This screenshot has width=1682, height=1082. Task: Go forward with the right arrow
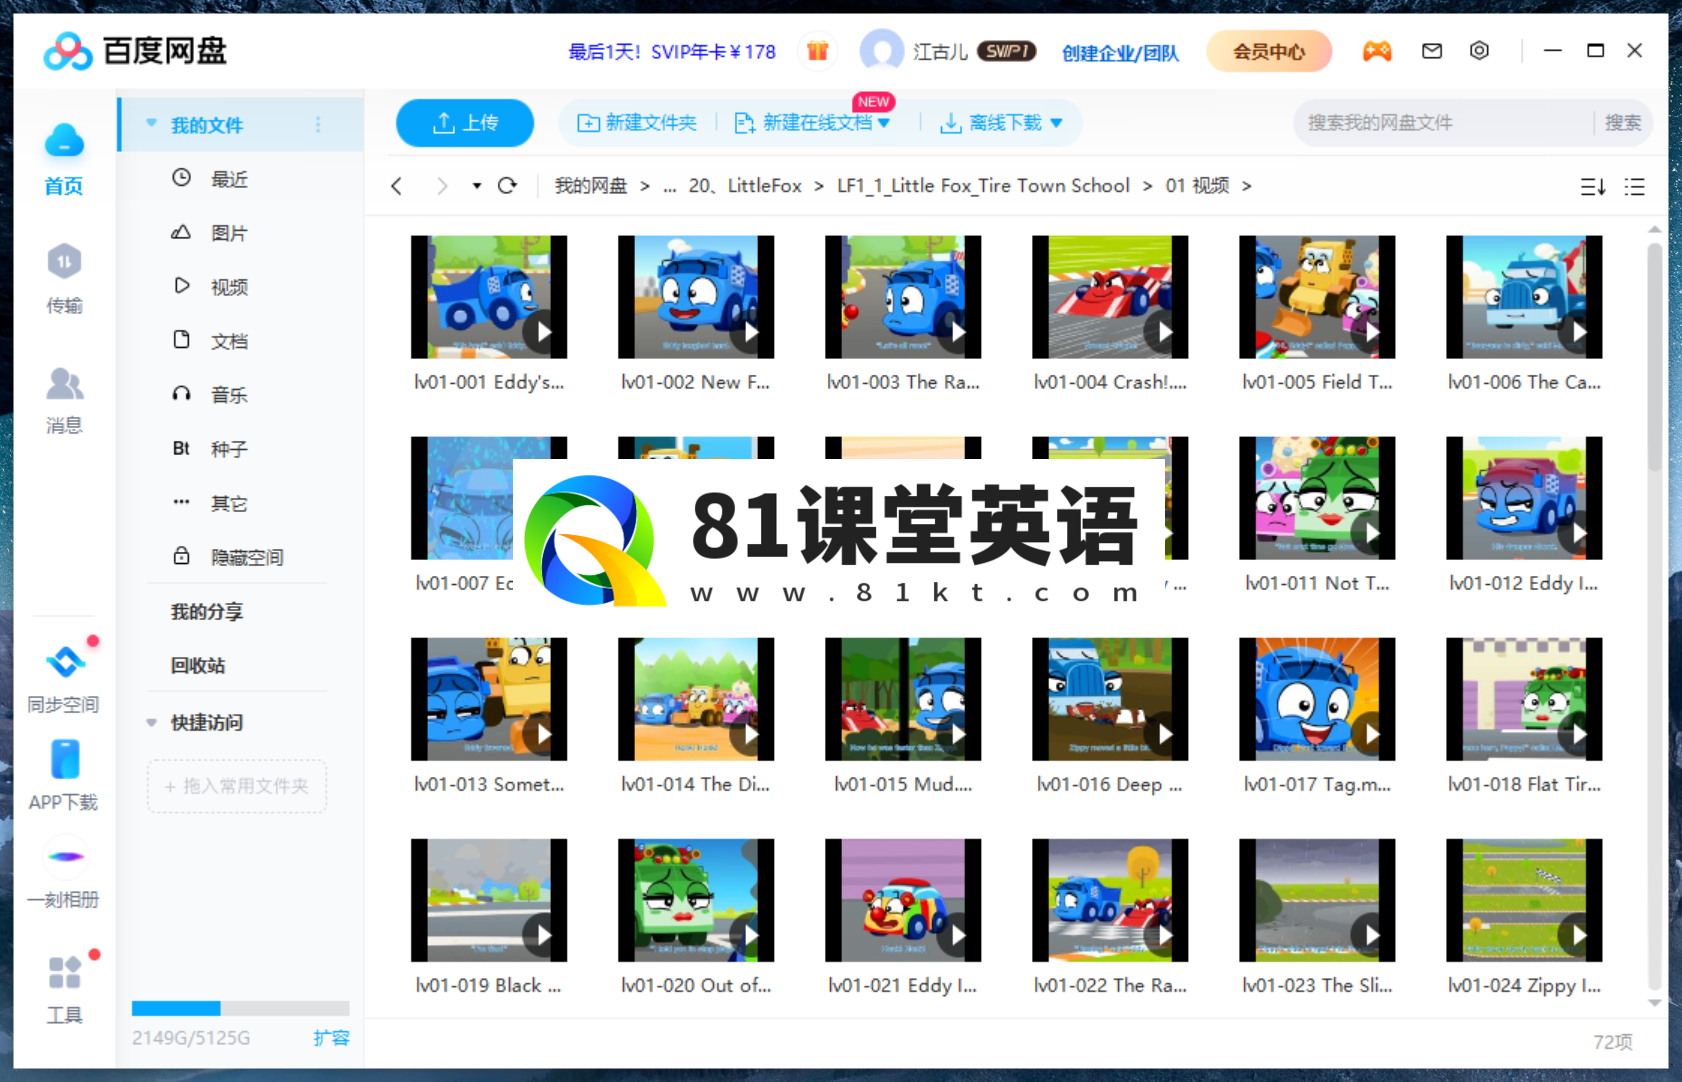(x=441, y=186)
